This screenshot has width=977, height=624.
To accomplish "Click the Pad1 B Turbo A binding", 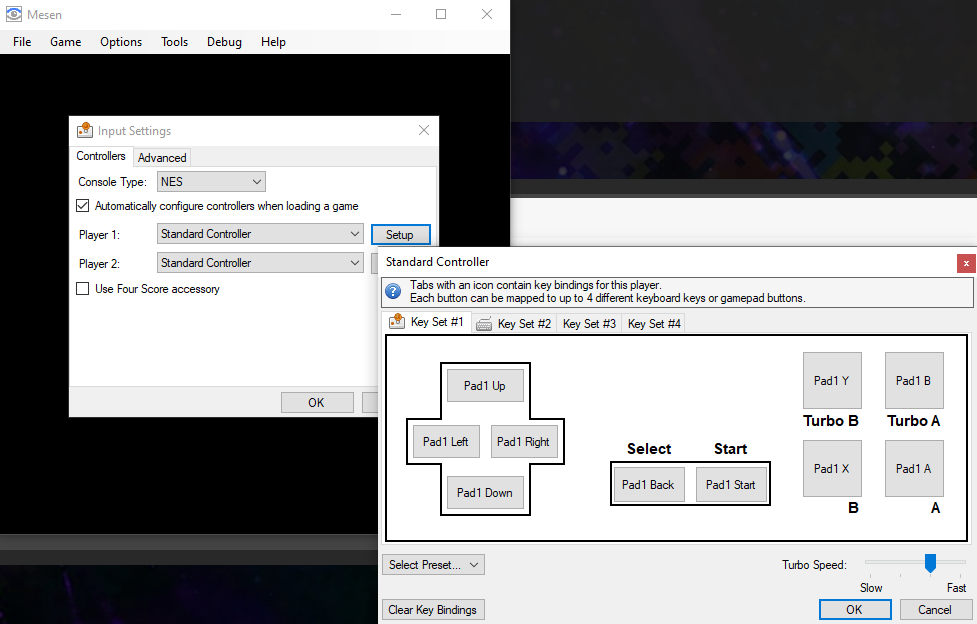I will [914, 380].
